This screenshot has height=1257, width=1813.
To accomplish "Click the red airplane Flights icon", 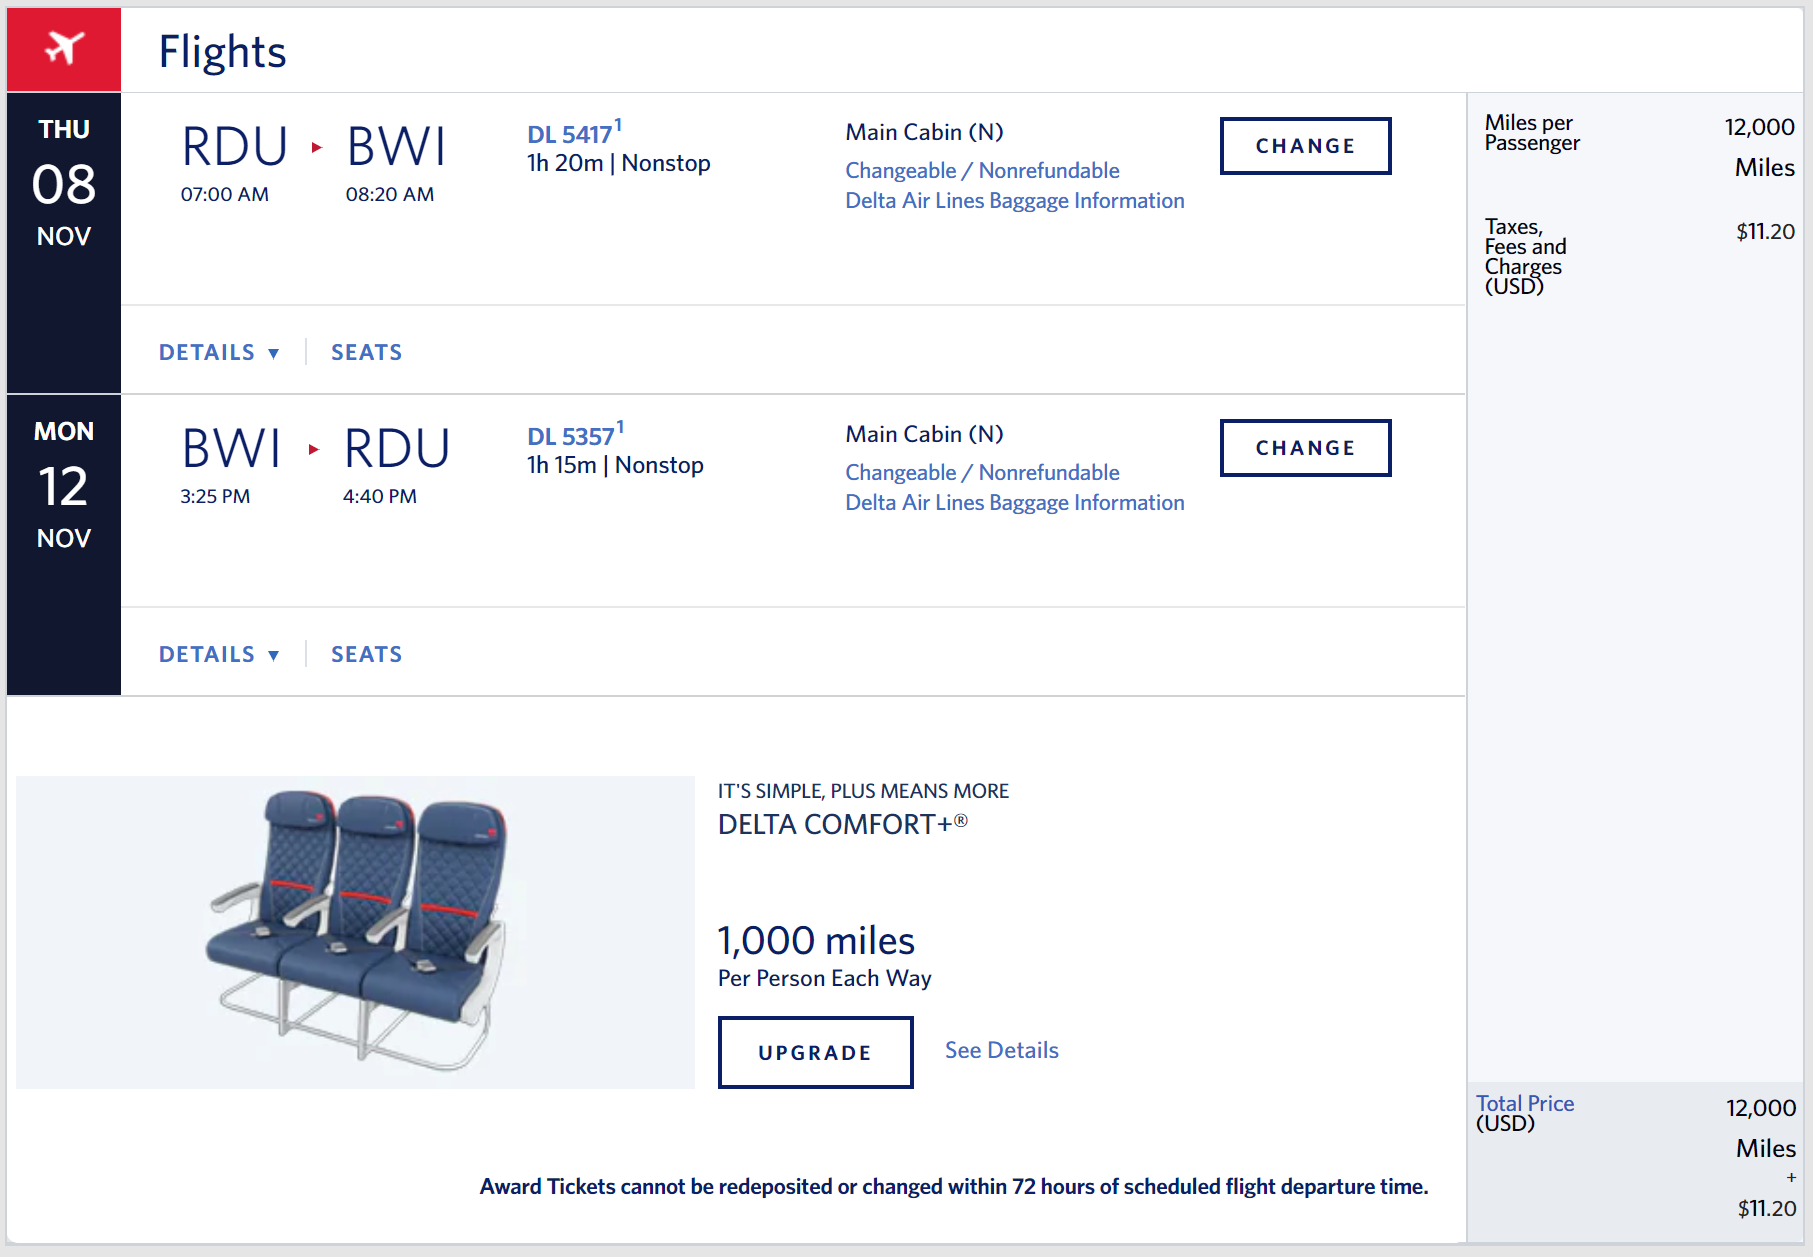I will coord(64,49).
